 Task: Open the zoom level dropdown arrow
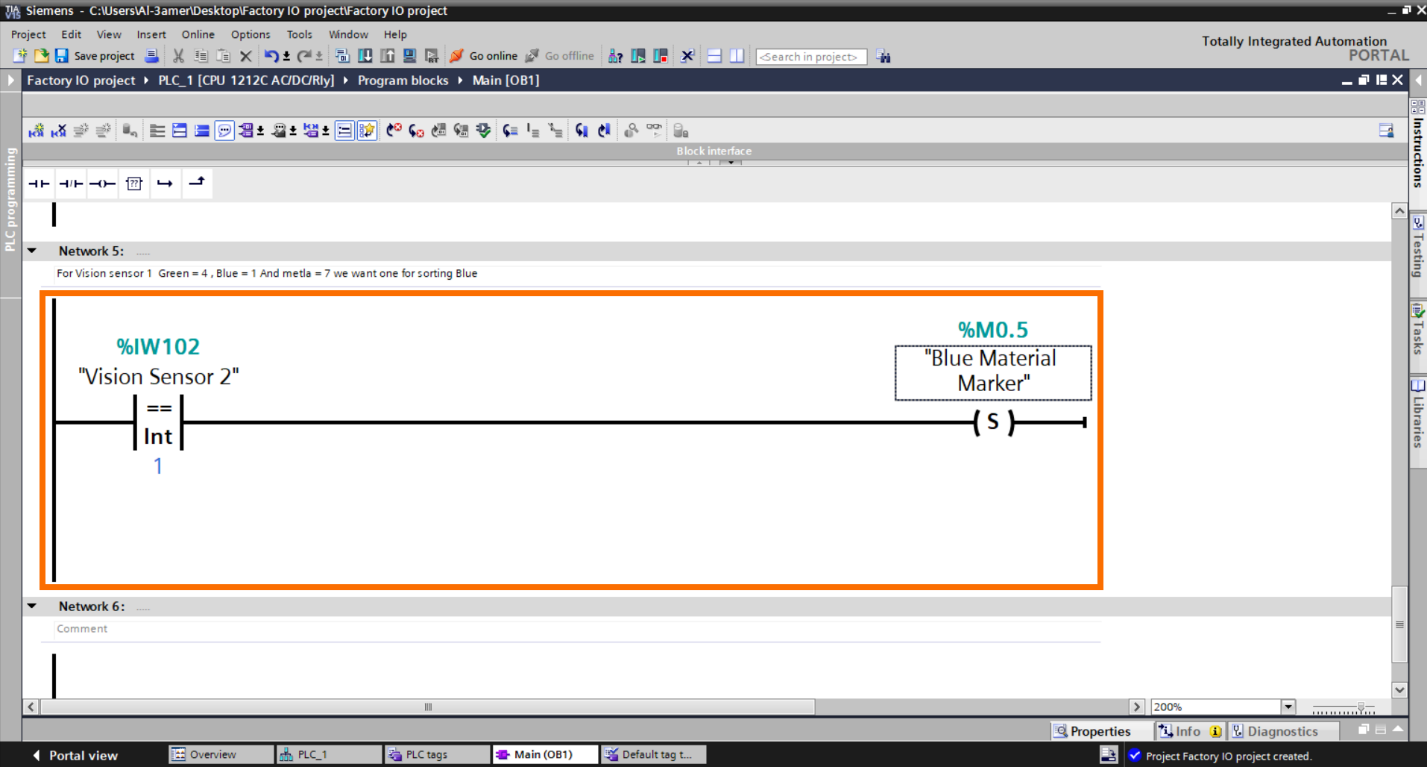[x=1288, y=707]
